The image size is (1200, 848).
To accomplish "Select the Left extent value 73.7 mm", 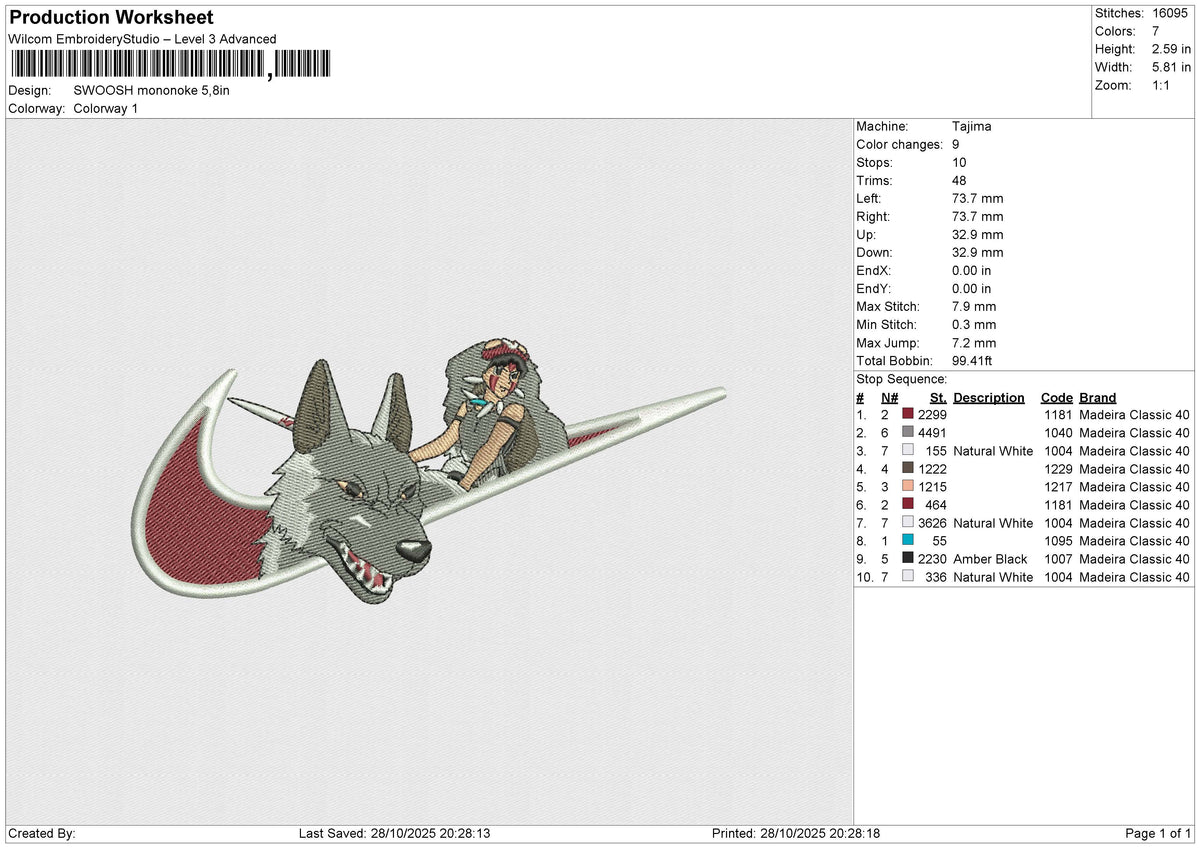I will pyautogui.click(x=978, y=199).
